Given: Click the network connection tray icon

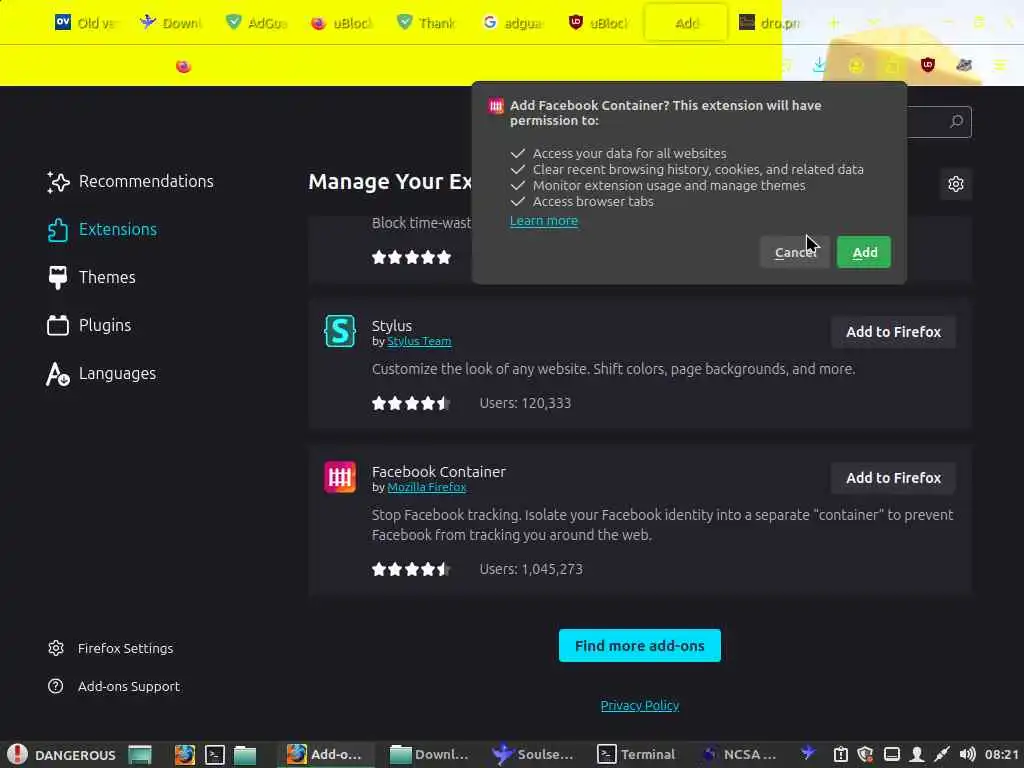Looking at the screenshot, I should click(x=942, y=754).
